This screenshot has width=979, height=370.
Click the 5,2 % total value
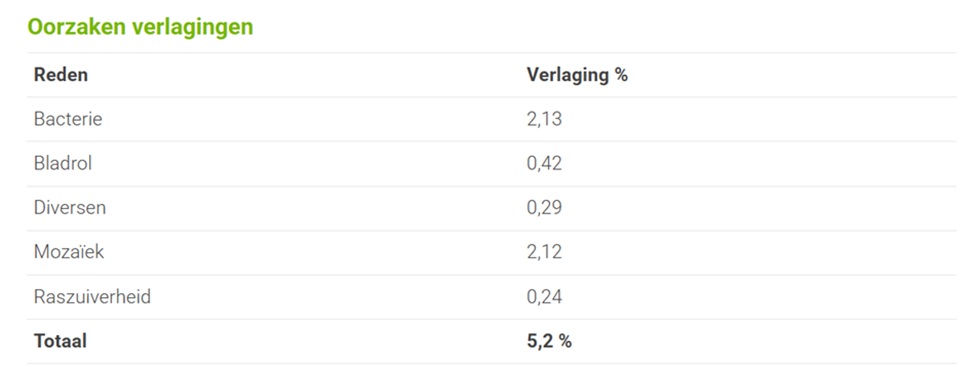pyautogui.click(x=549, y=341)
